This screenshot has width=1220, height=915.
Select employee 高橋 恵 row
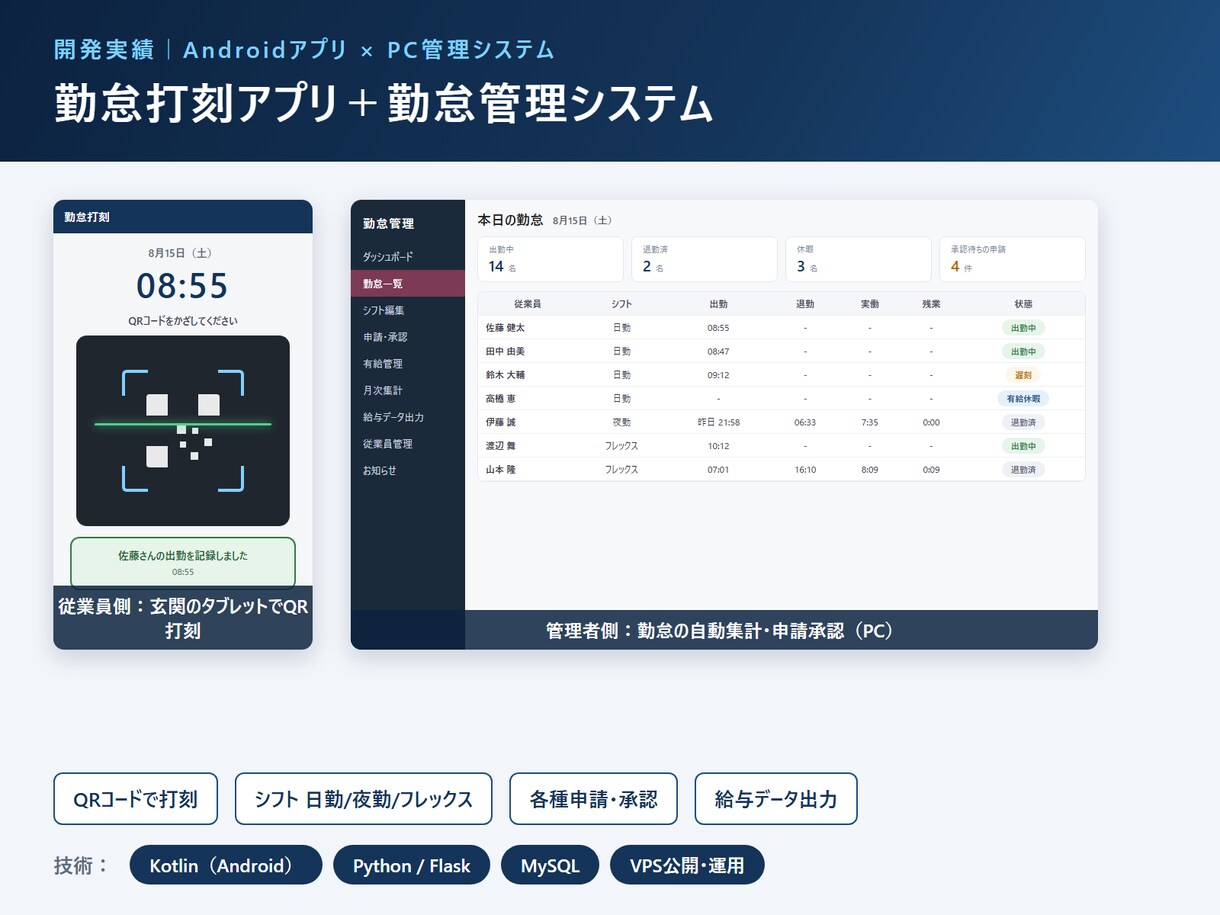(x=781, y=398)
